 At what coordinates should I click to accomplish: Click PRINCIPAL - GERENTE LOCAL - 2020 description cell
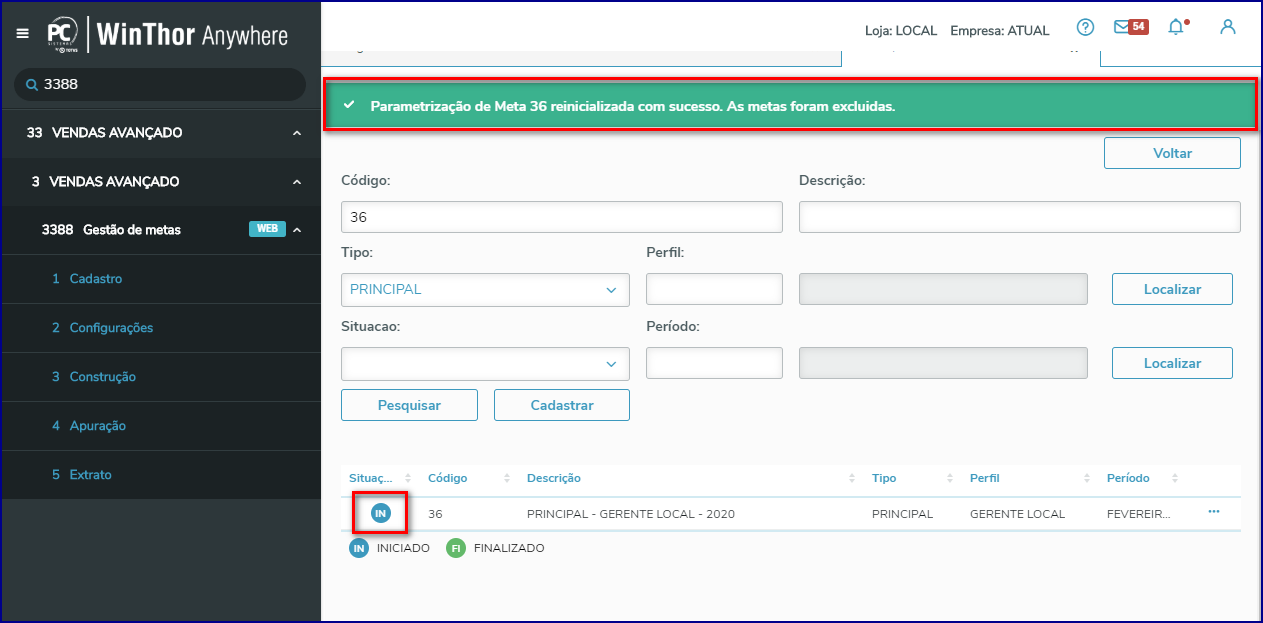[x=631, y=514]
